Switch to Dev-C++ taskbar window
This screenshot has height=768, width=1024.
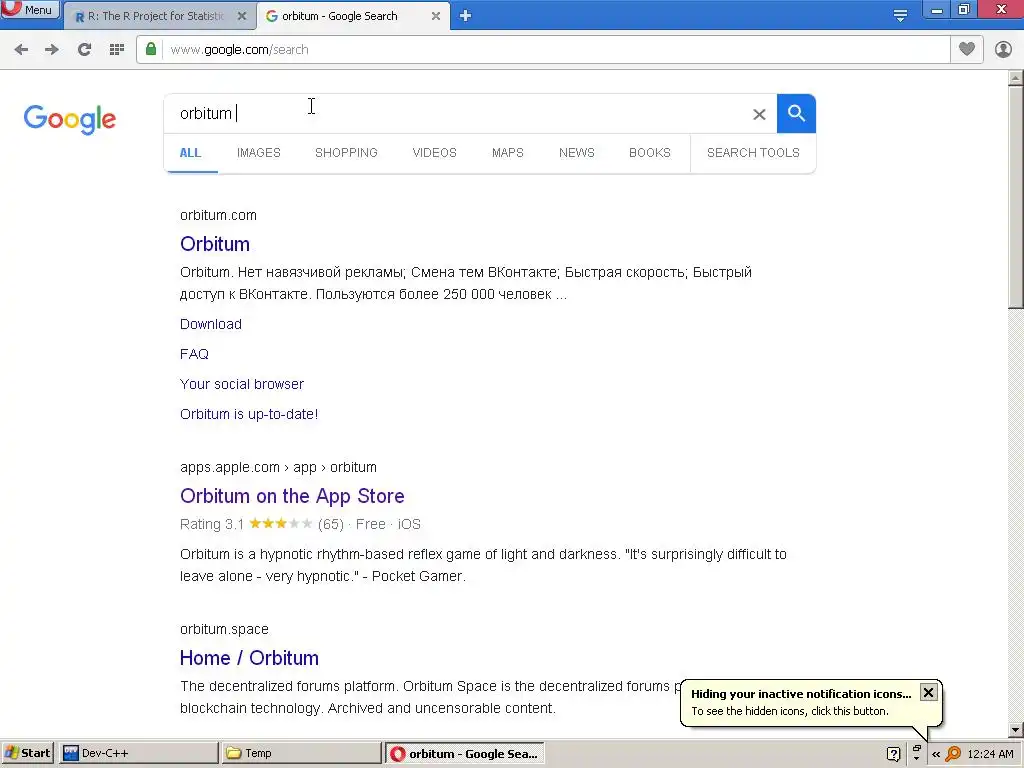[x=138, y=753]
